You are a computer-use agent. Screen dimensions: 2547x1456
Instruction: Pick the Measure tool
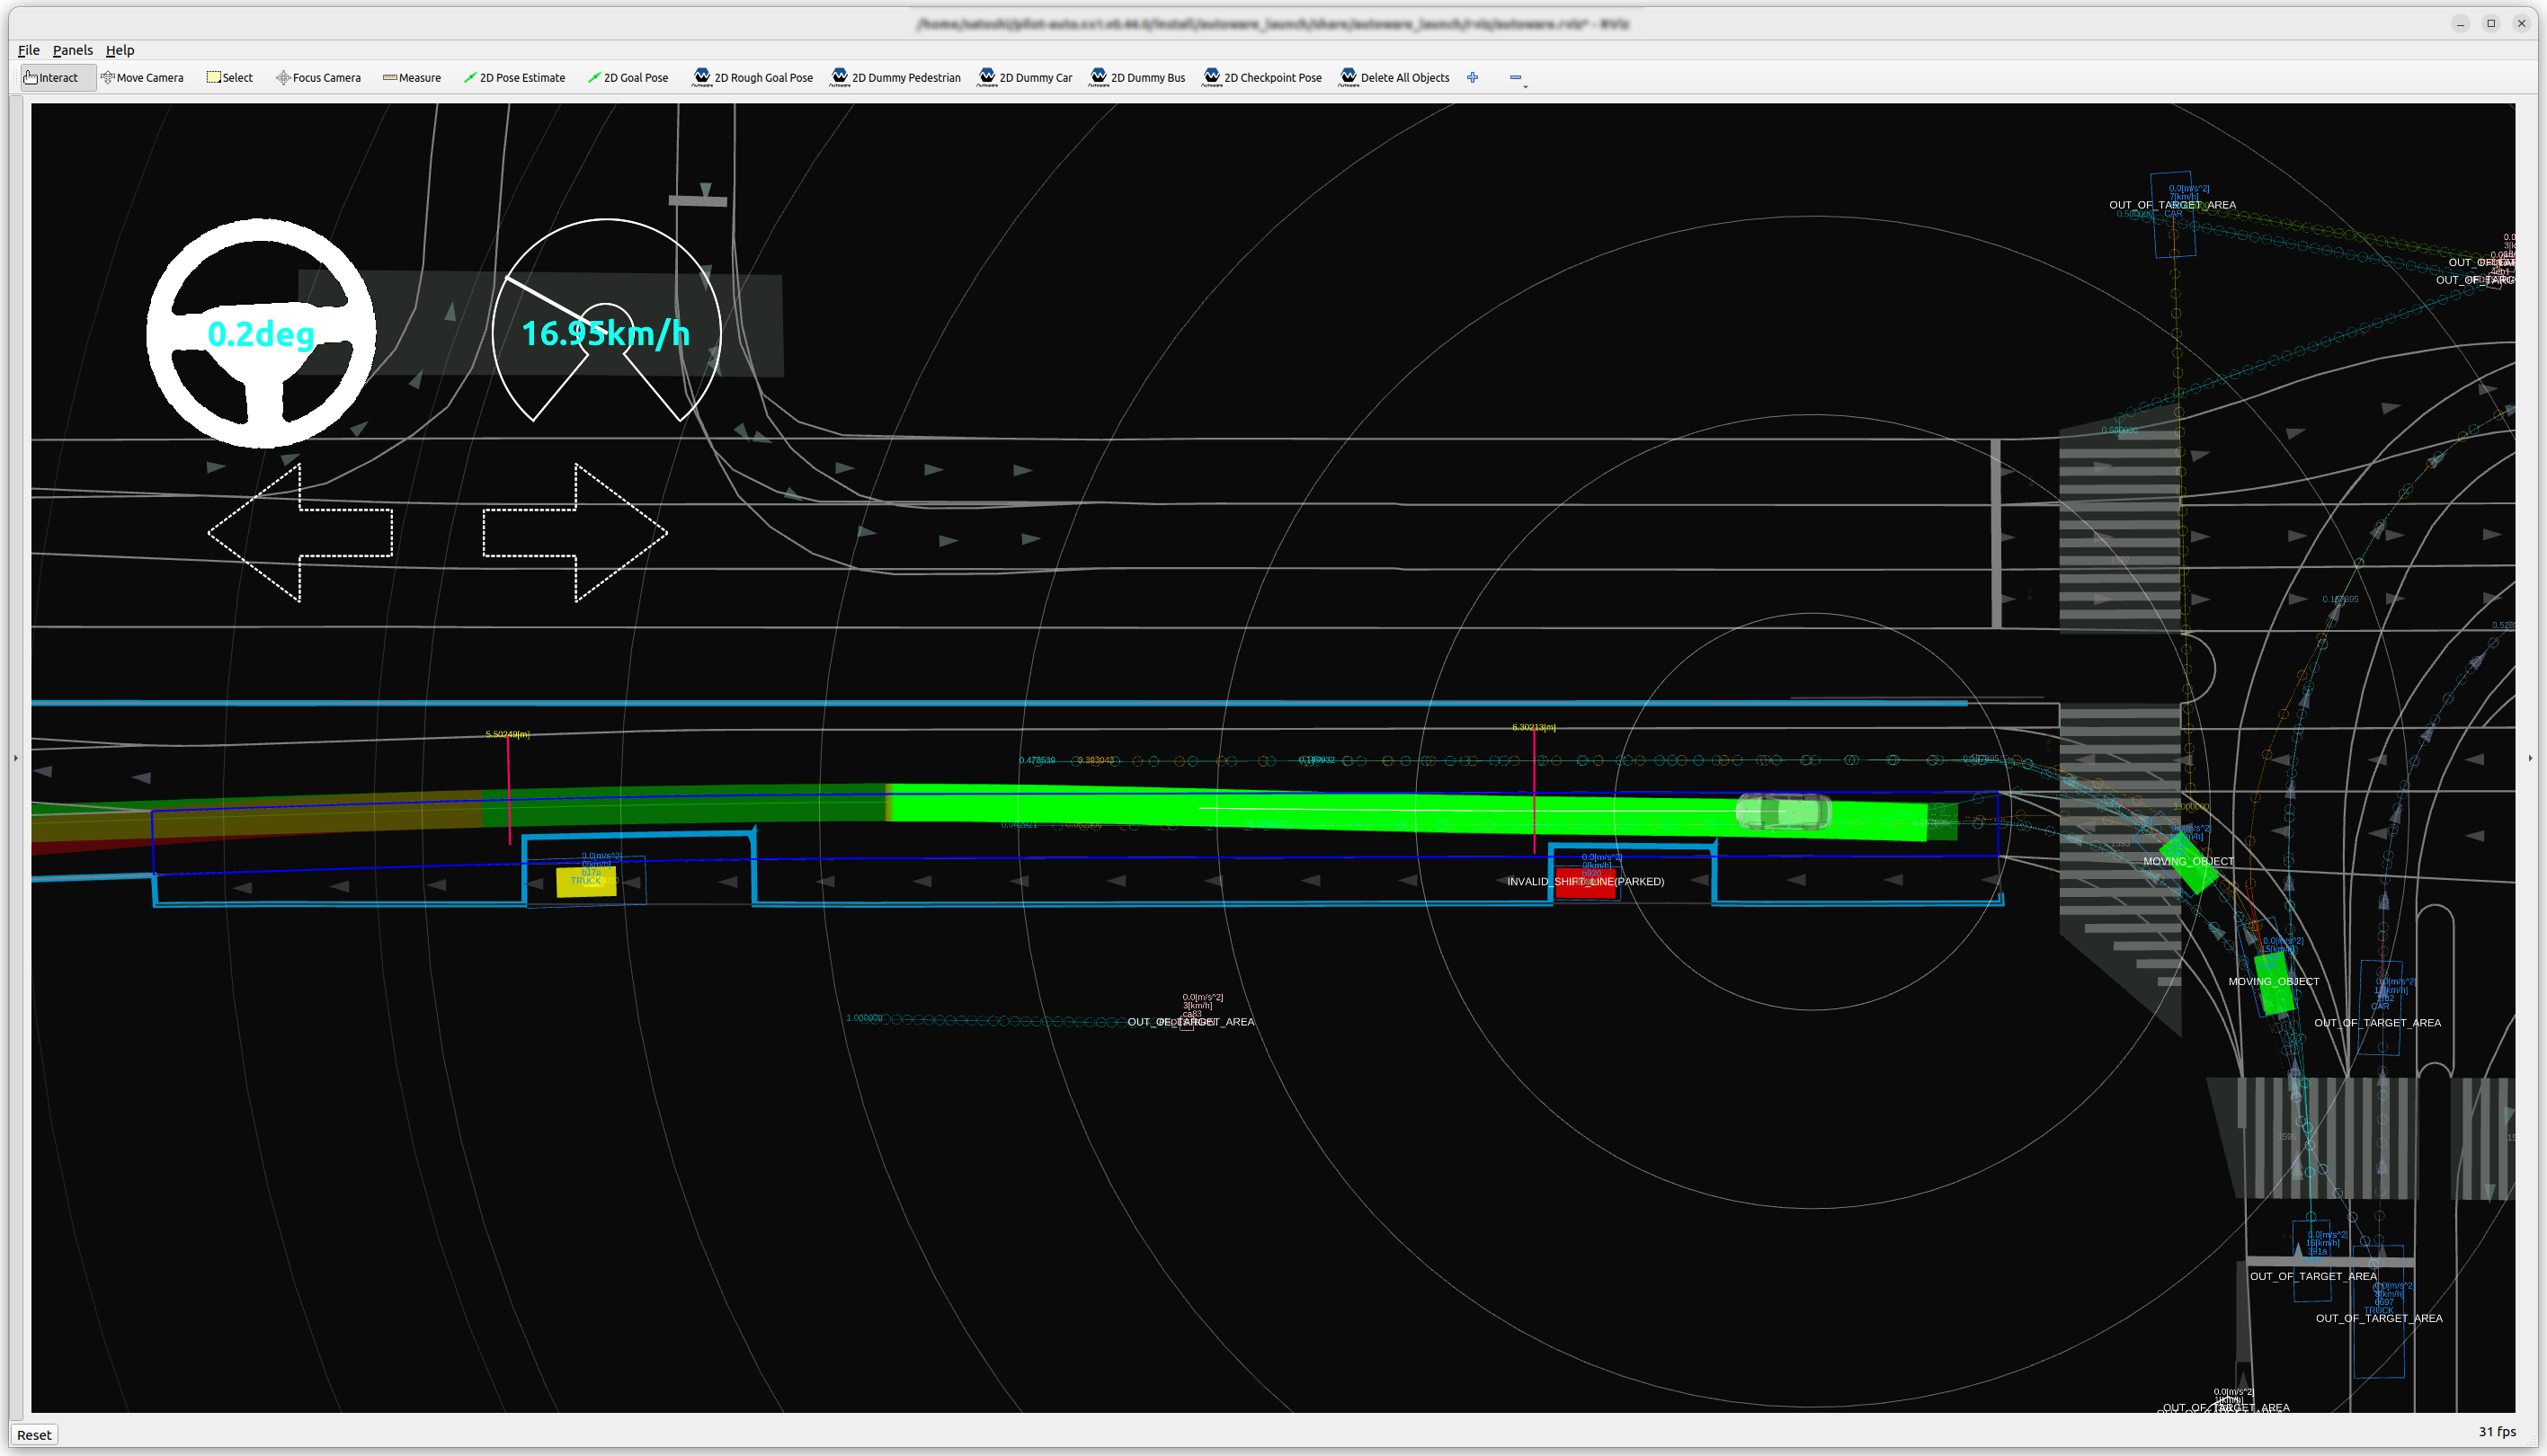tap(411, 78)
